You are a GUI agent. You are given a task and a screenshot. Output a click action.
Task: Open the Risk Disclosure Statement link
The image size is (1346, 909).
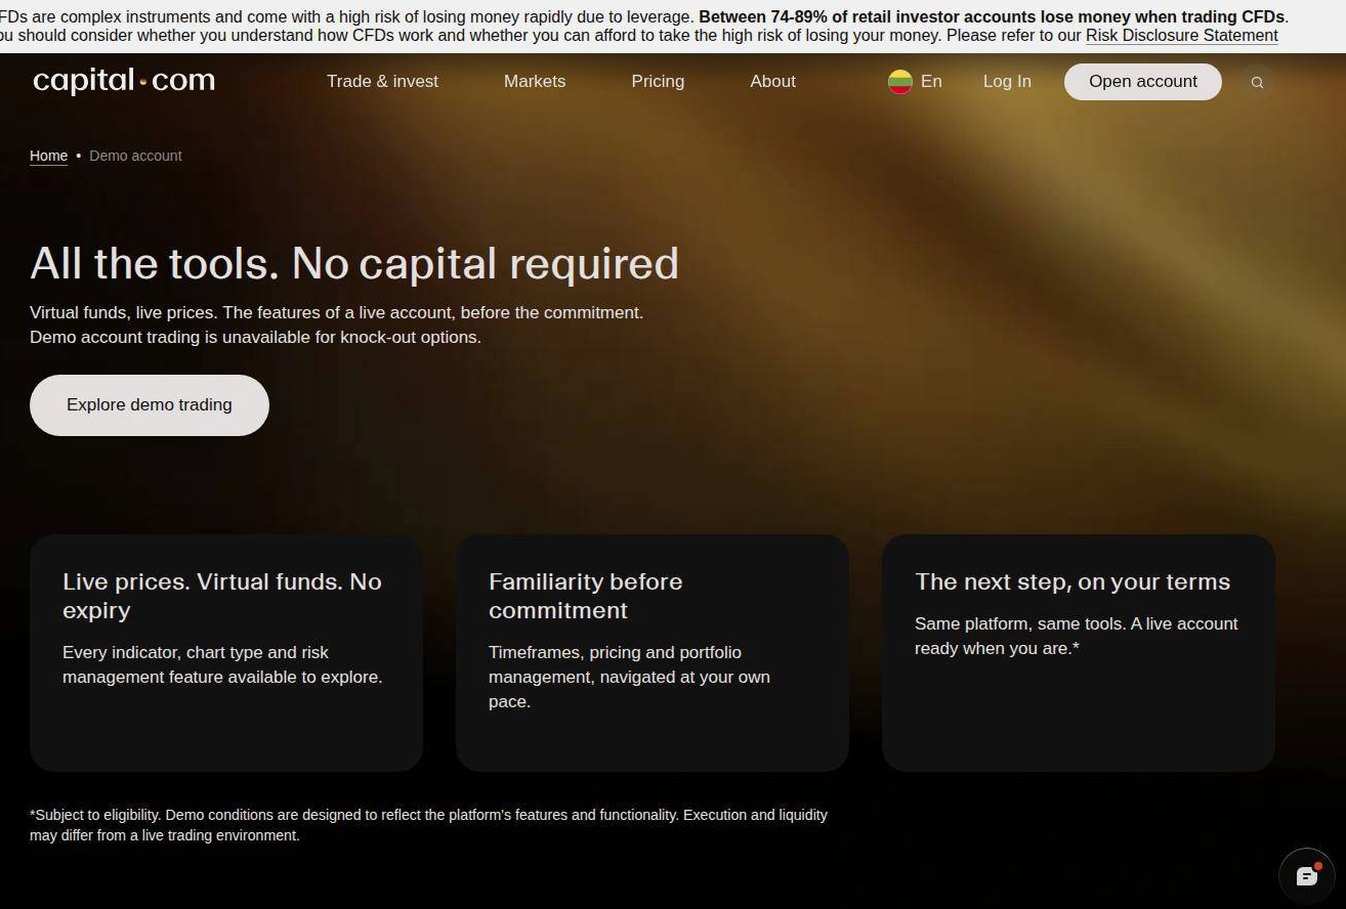[1181, 35]
